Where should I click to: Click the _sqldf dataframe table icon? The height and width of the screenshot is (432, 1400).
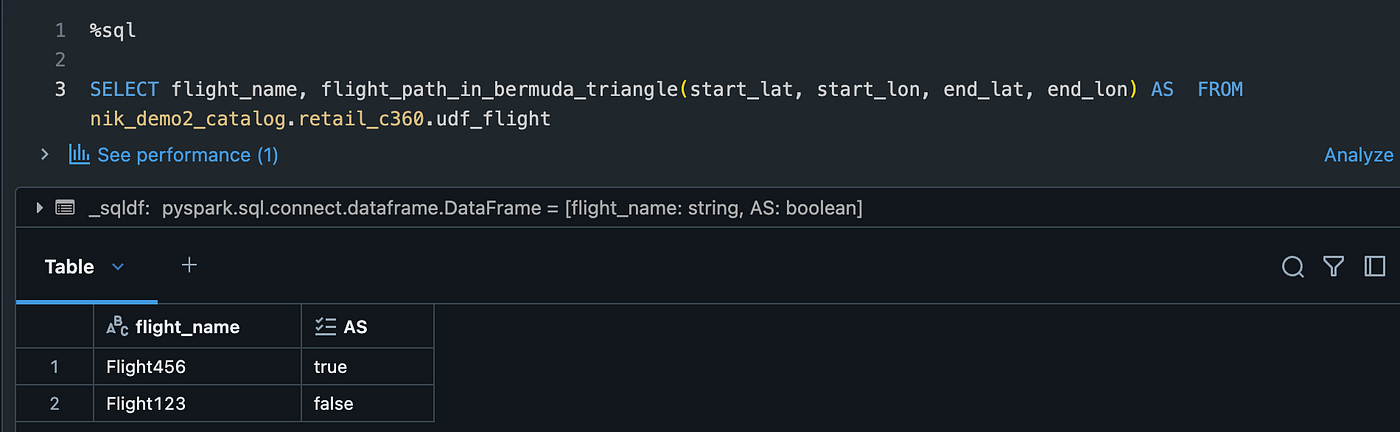click(65, 208)
